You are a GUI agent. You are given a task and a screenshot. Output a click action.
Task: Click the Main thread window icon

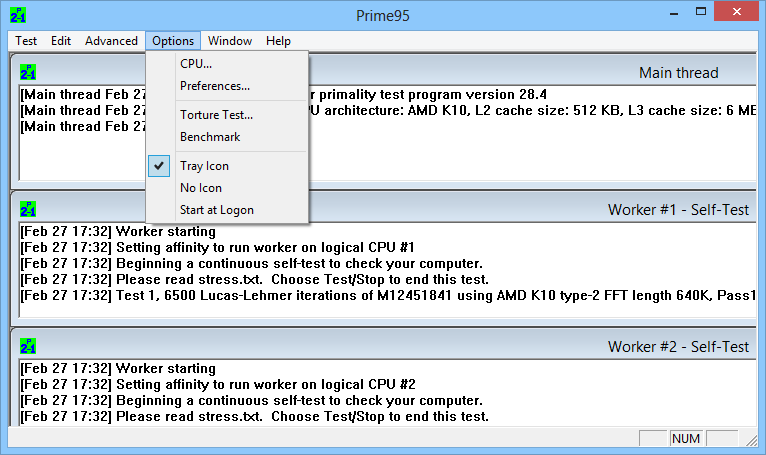click(28, 72)
